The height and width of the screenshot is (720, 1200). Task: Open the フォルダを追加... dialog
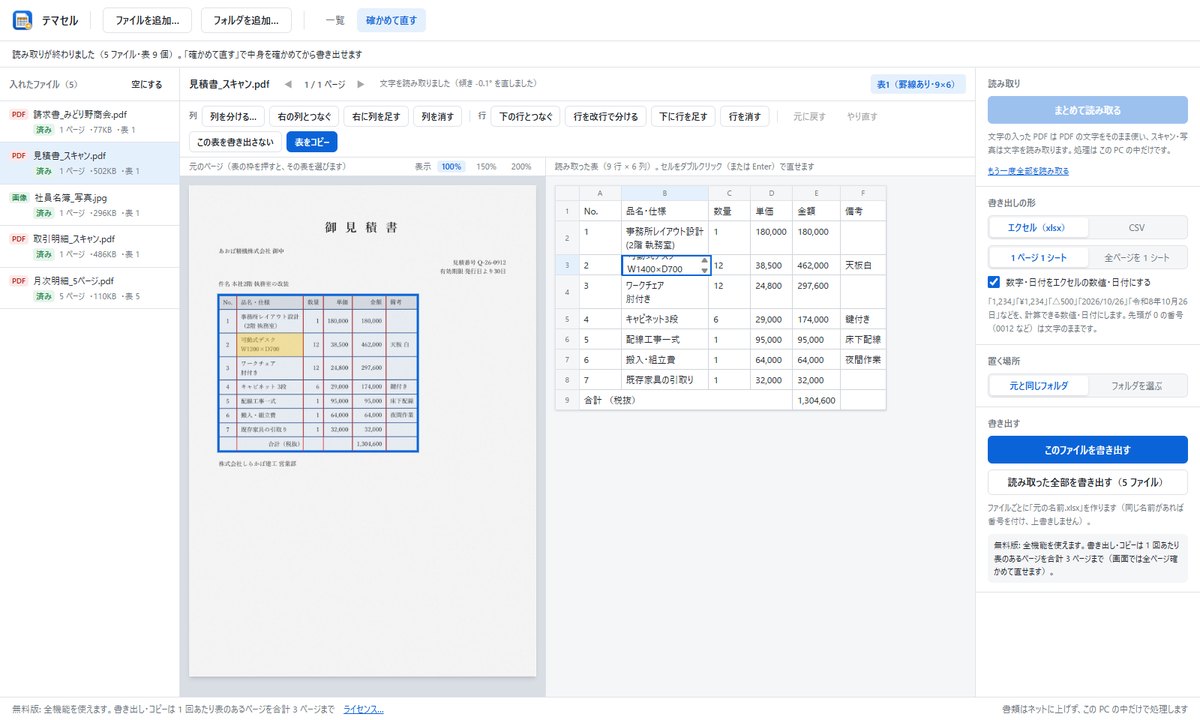point(246,20)
